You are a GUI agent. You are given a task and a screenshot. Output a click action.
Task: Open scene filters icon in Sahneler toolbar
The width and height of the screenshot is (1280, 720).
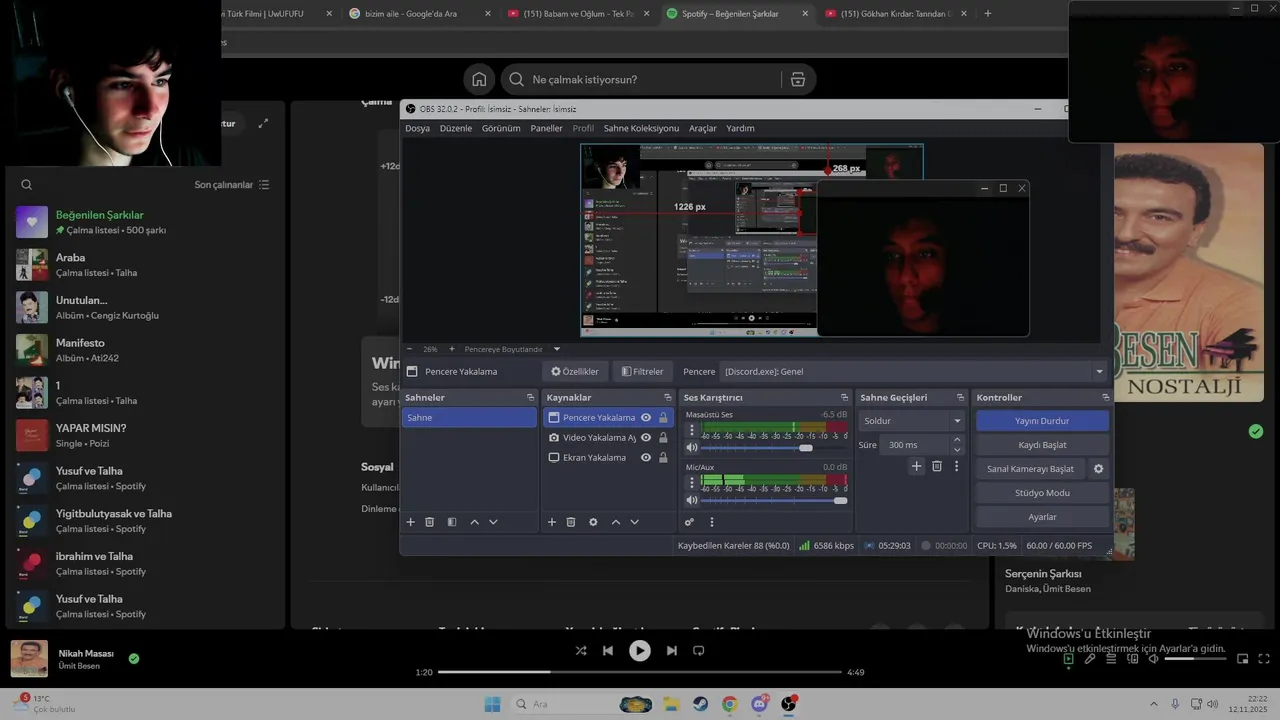click(x=452, y=522)
